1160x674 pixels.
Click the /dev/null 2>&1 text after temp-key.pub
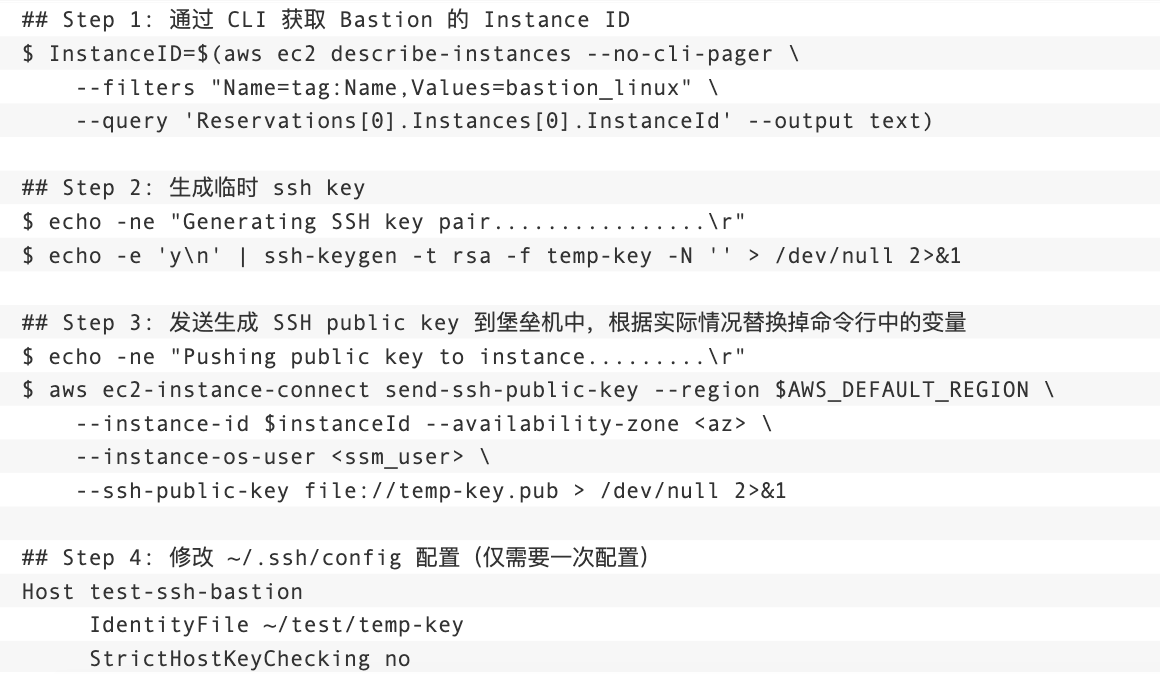[x=693, y=491]
